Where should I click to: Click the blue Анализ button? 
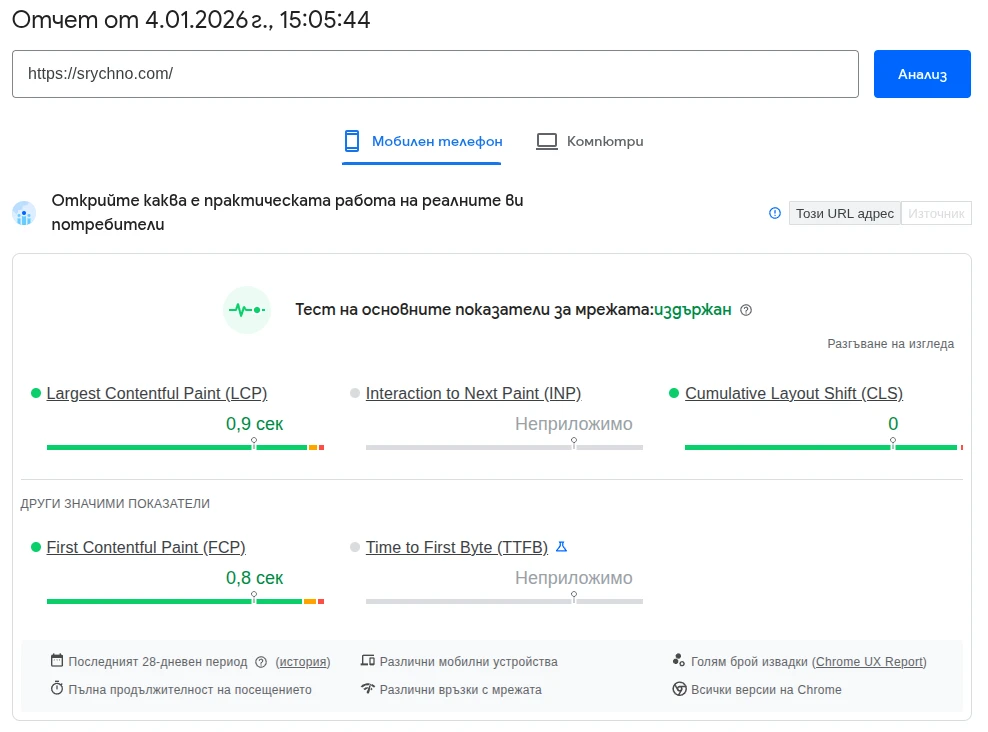click(x=922, y=74)
